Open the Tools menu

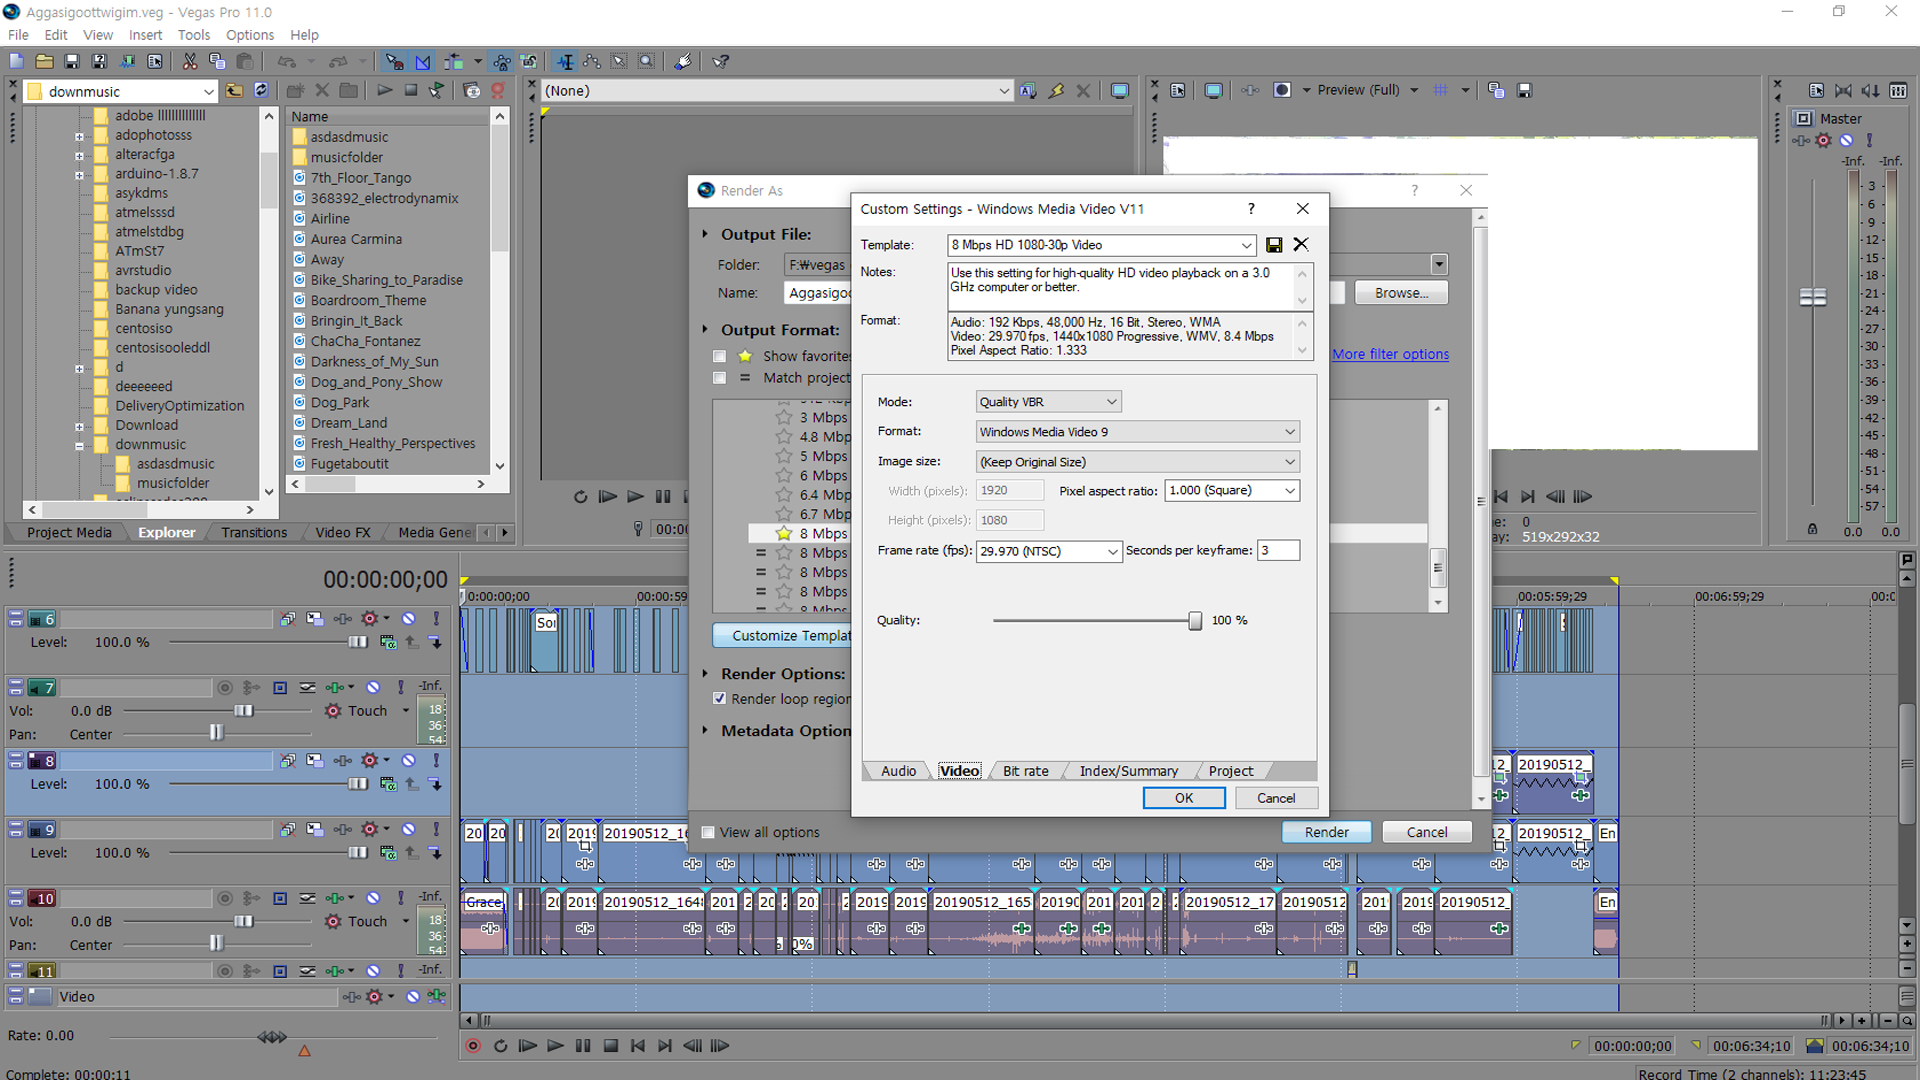pos(193,35)
